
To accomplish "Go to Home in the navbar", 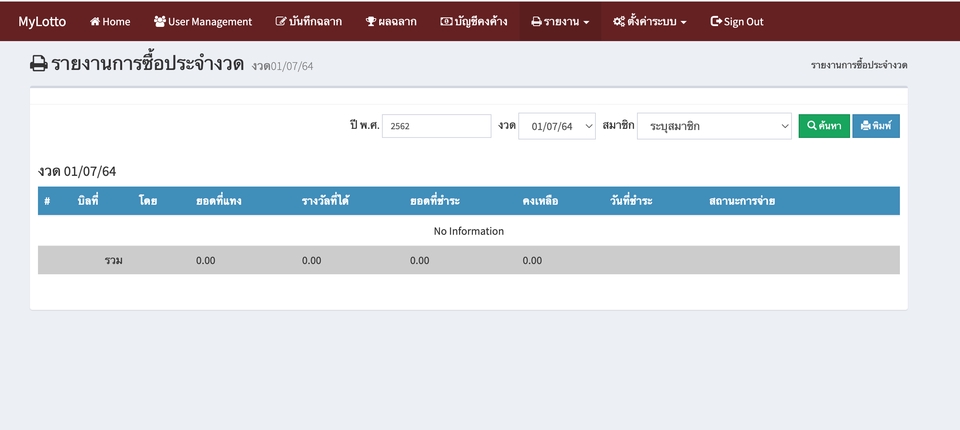I will pyautogui.click(x=110, y=21).
